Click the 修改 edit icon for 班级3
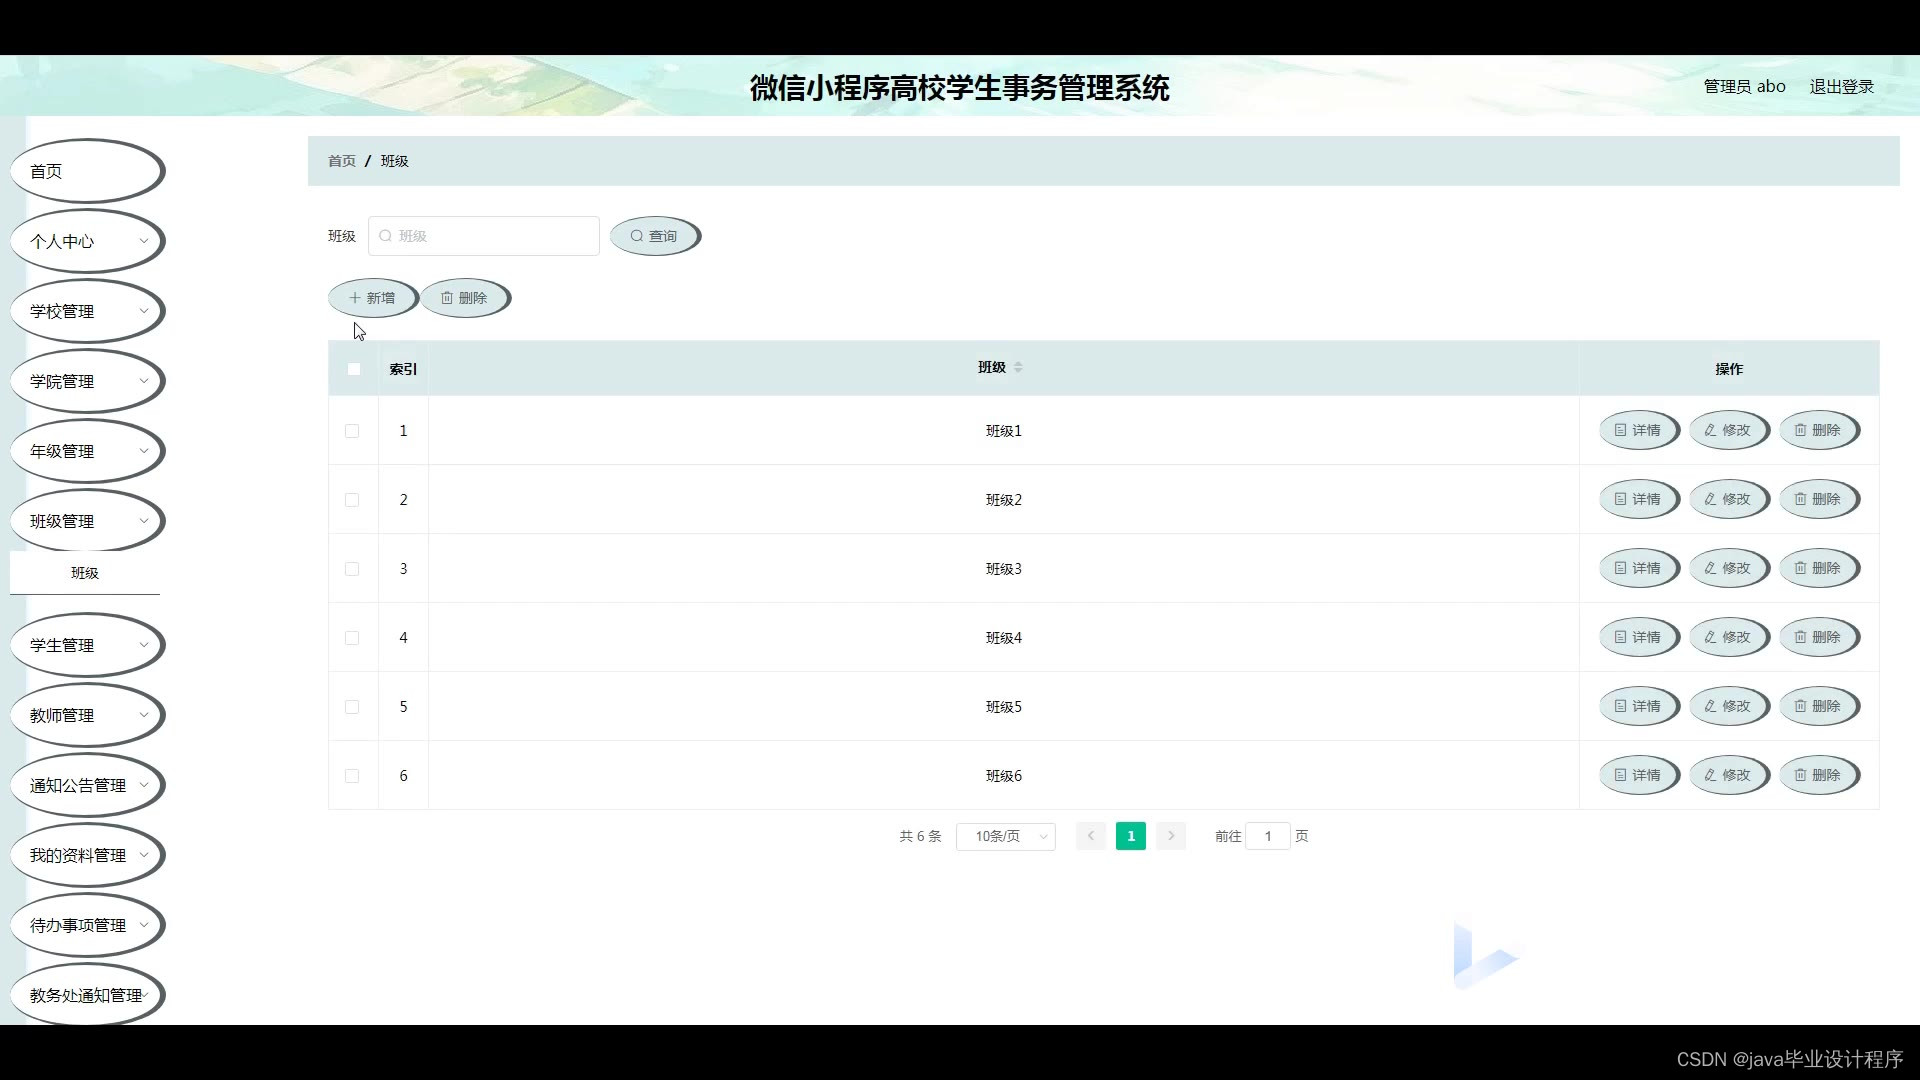1920x1080 pixels. click(x=1728, y=568)
